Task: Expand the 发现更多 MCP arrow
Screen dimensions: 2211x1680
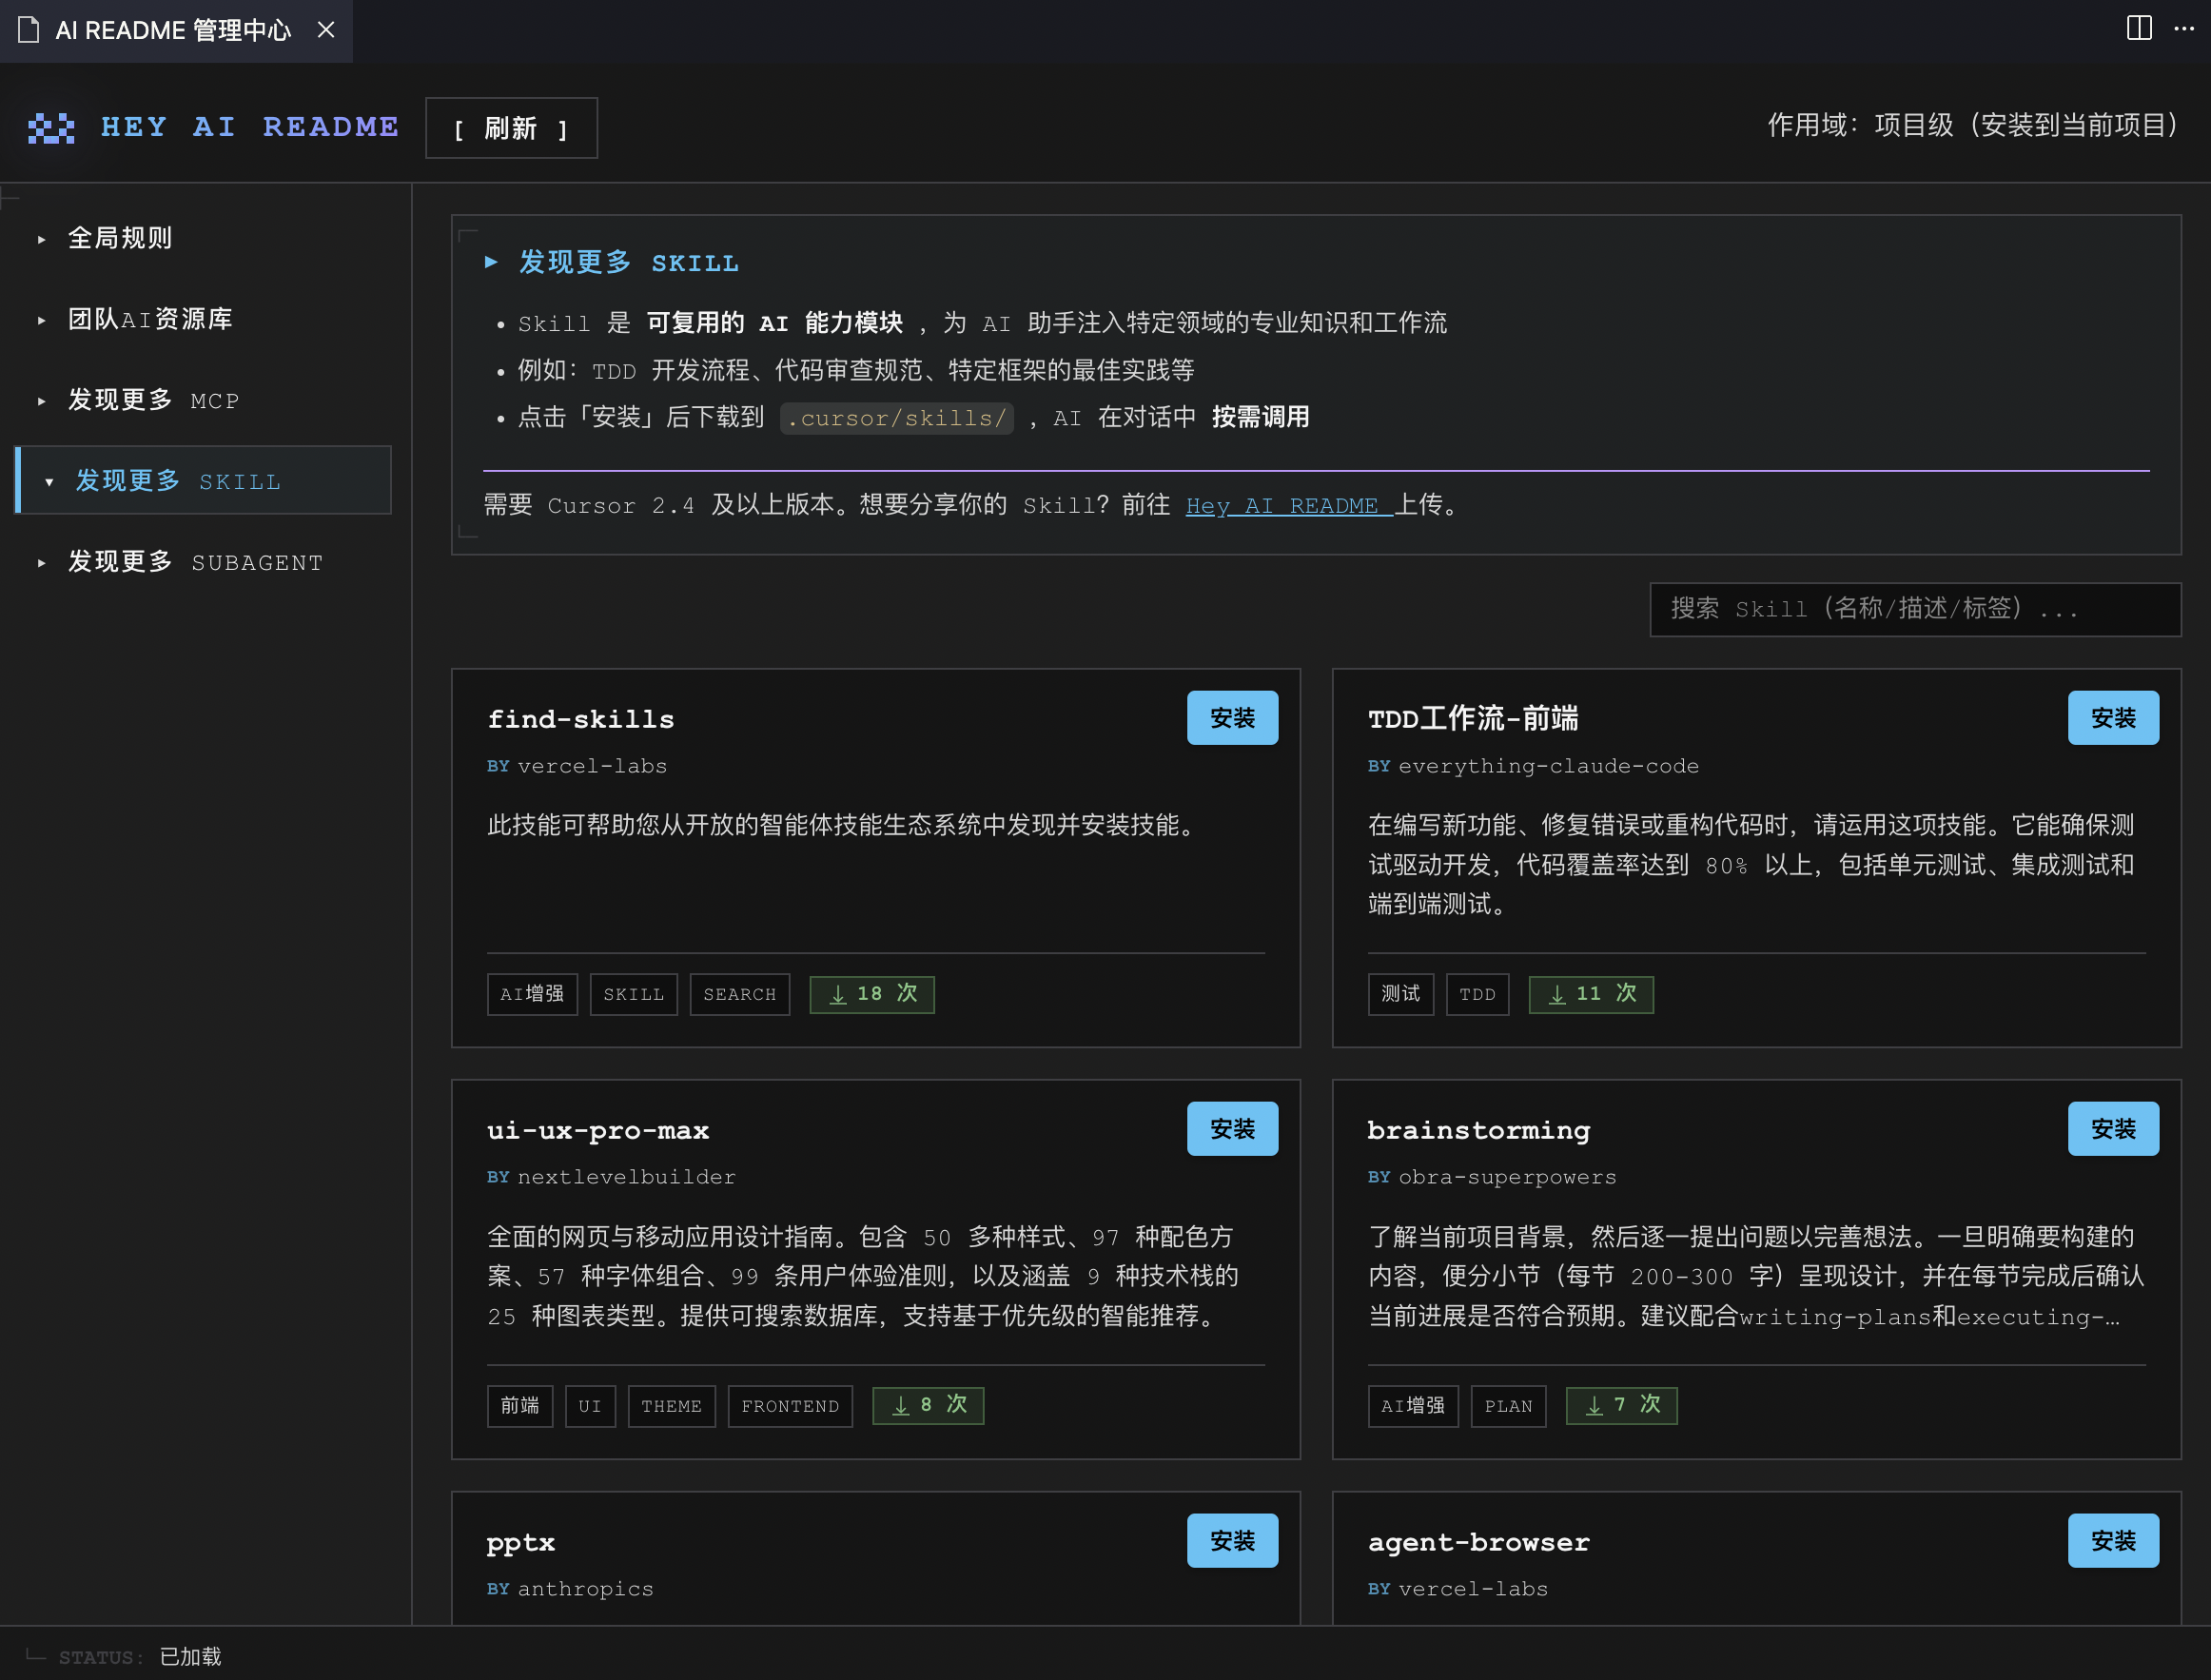Action: (41, 401)
